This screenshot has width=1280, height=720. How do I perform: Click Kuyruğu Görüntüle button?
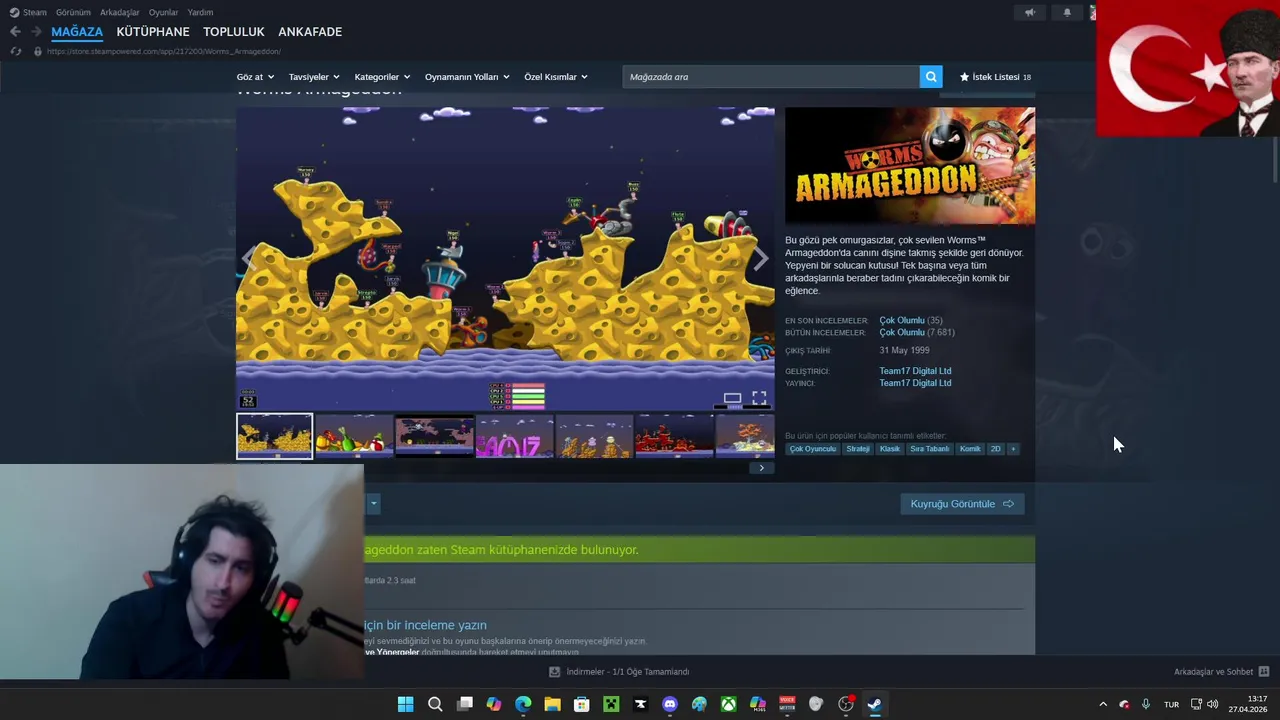pyautogui.click(x=962, y=504)
